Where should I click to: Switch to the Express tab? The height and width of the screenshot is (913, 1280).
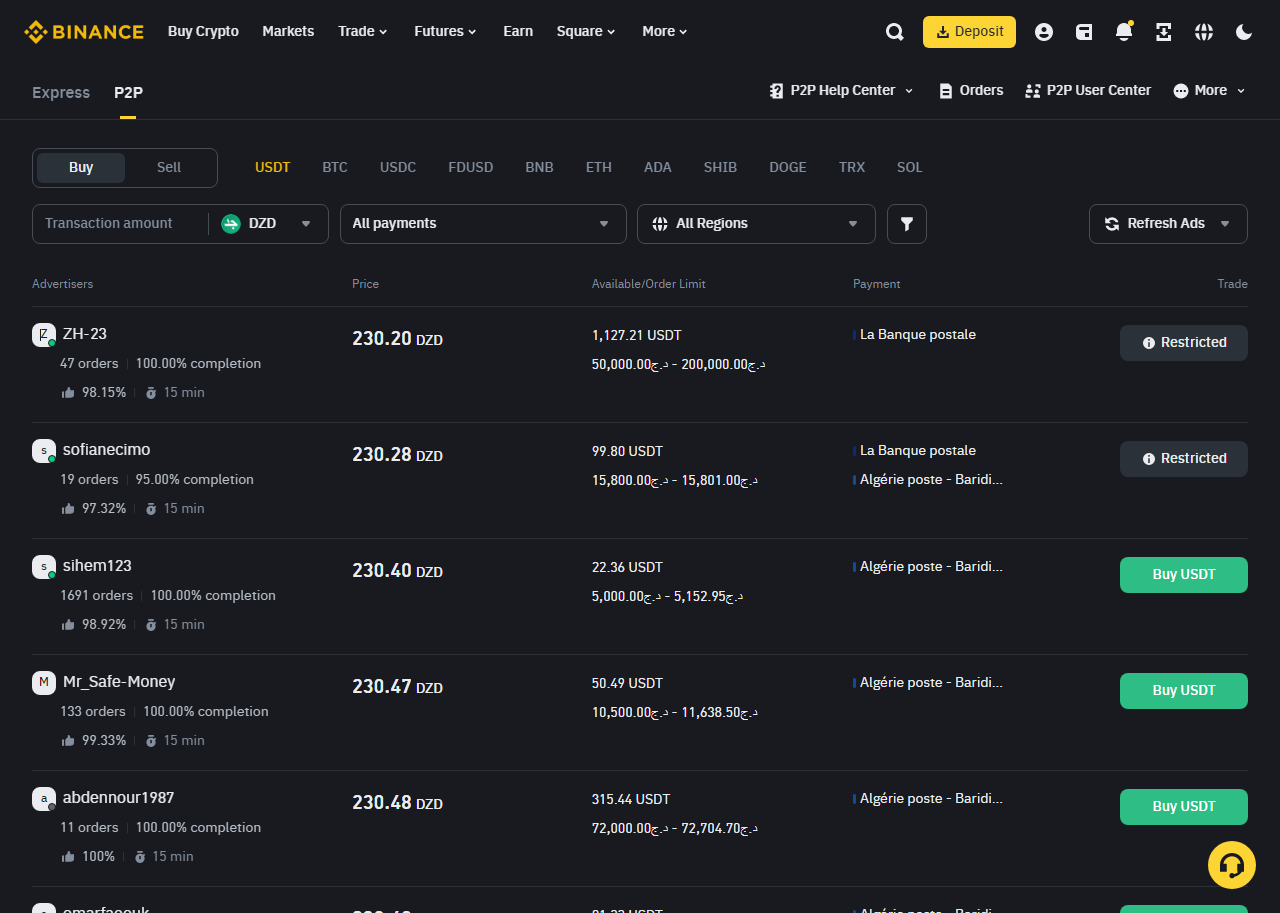(x=61, y=93)
